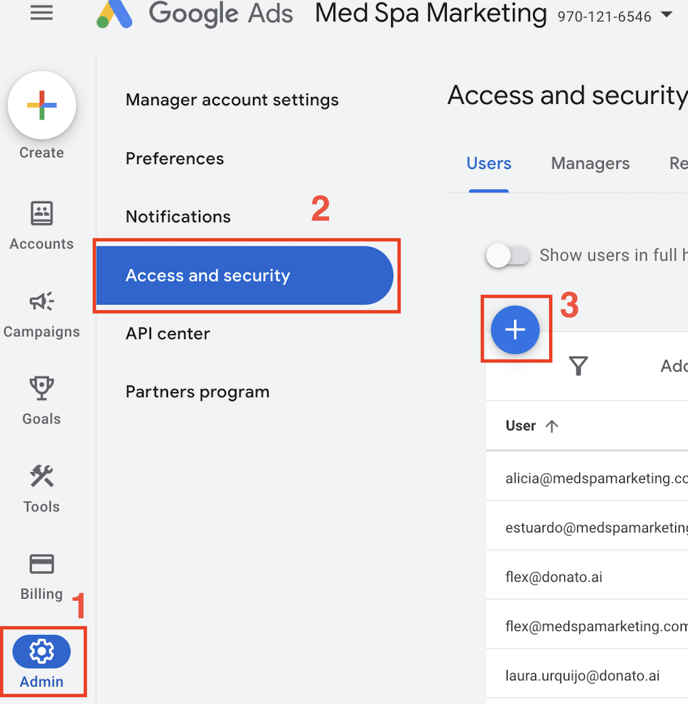Switch to the Managers tab
Viewport: 688px width, 704px height.
click(590, 163)
